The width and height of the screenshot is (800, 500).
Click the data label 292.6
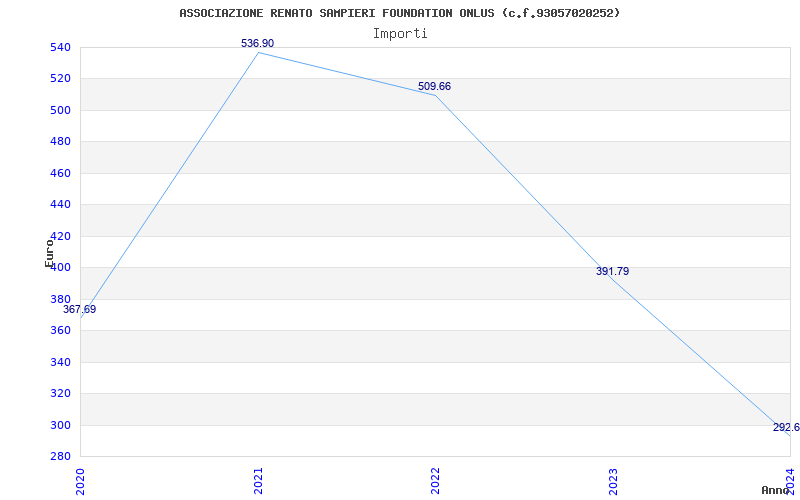(x=786, y=428)
